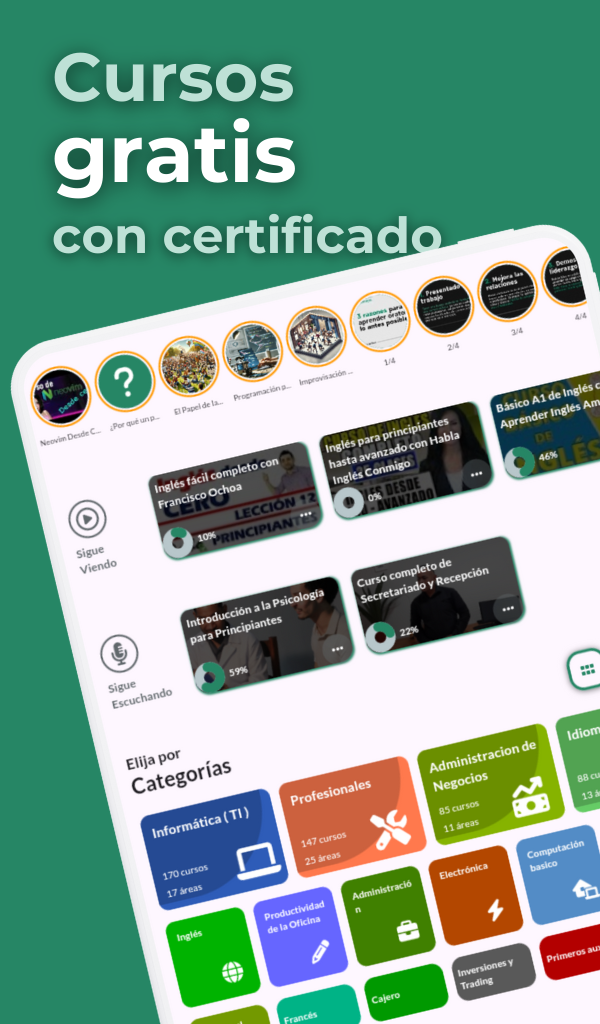
Task: Open Básico A1 de Inglés course
Action: 546,424
